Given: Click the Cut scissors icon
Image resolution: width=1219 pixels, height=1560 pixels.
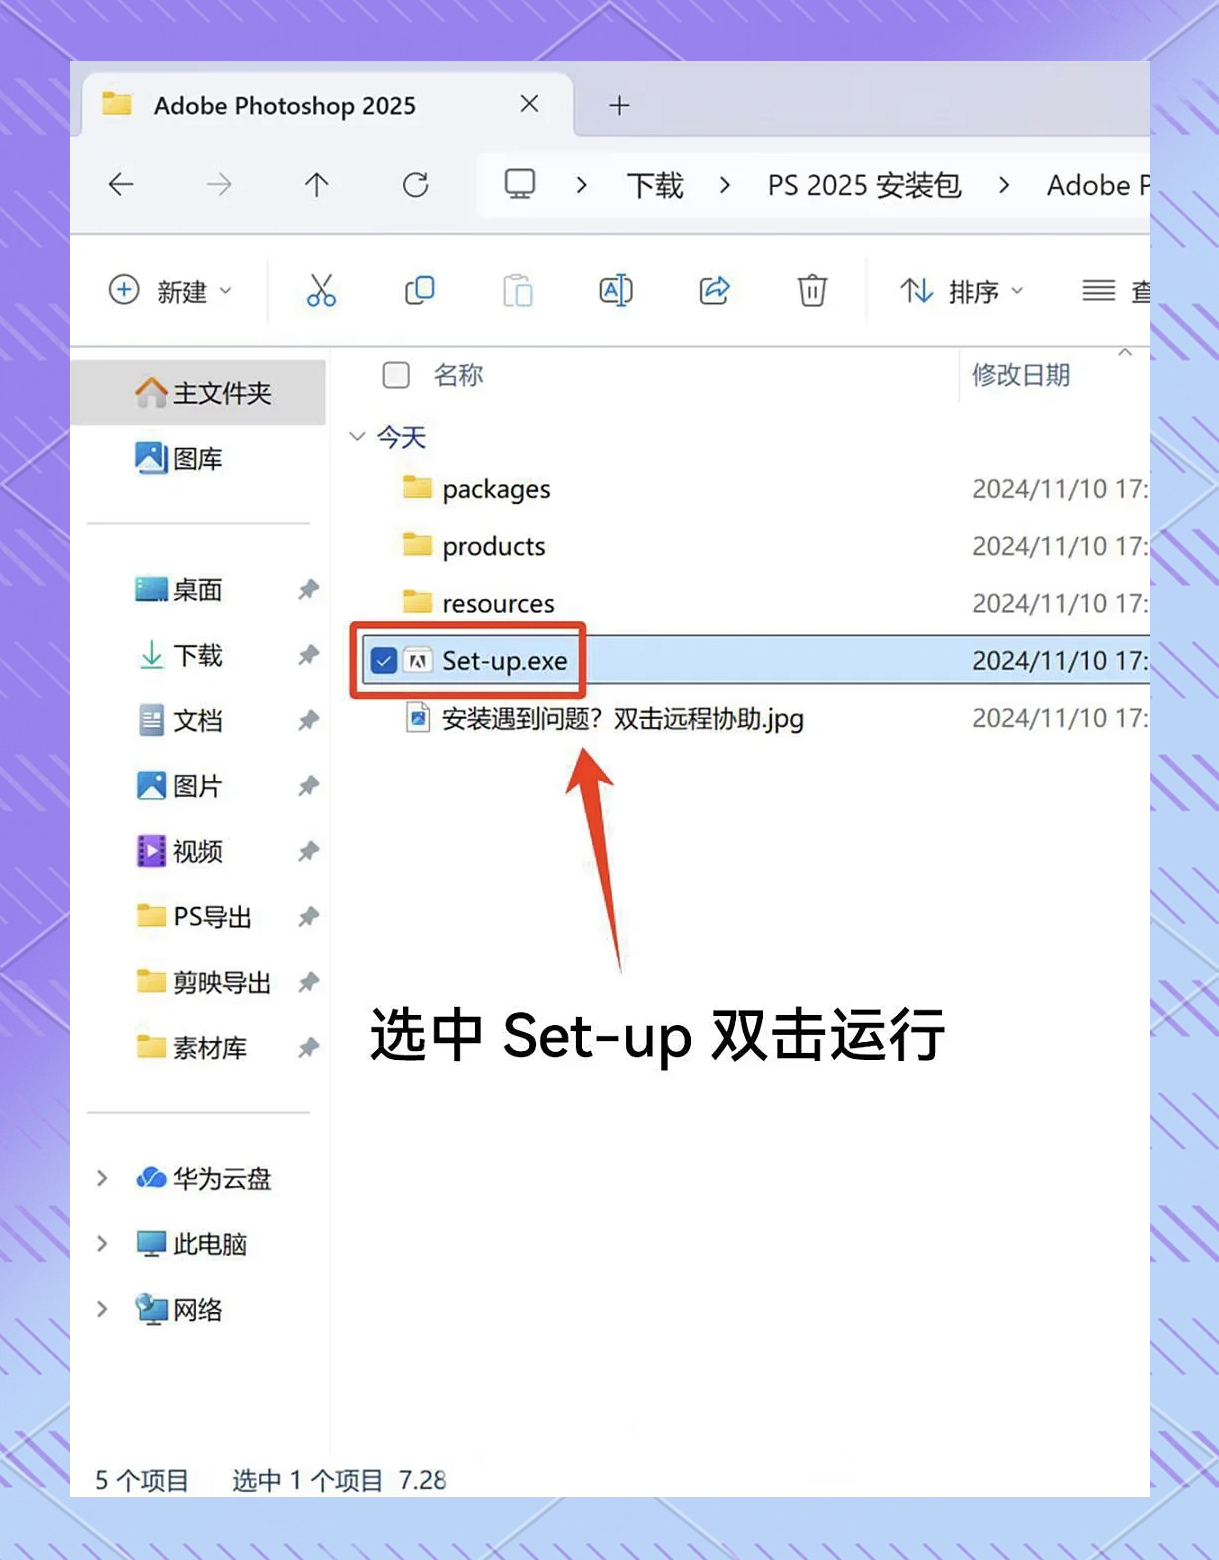Looking at the screenshot, I should 321,291.
